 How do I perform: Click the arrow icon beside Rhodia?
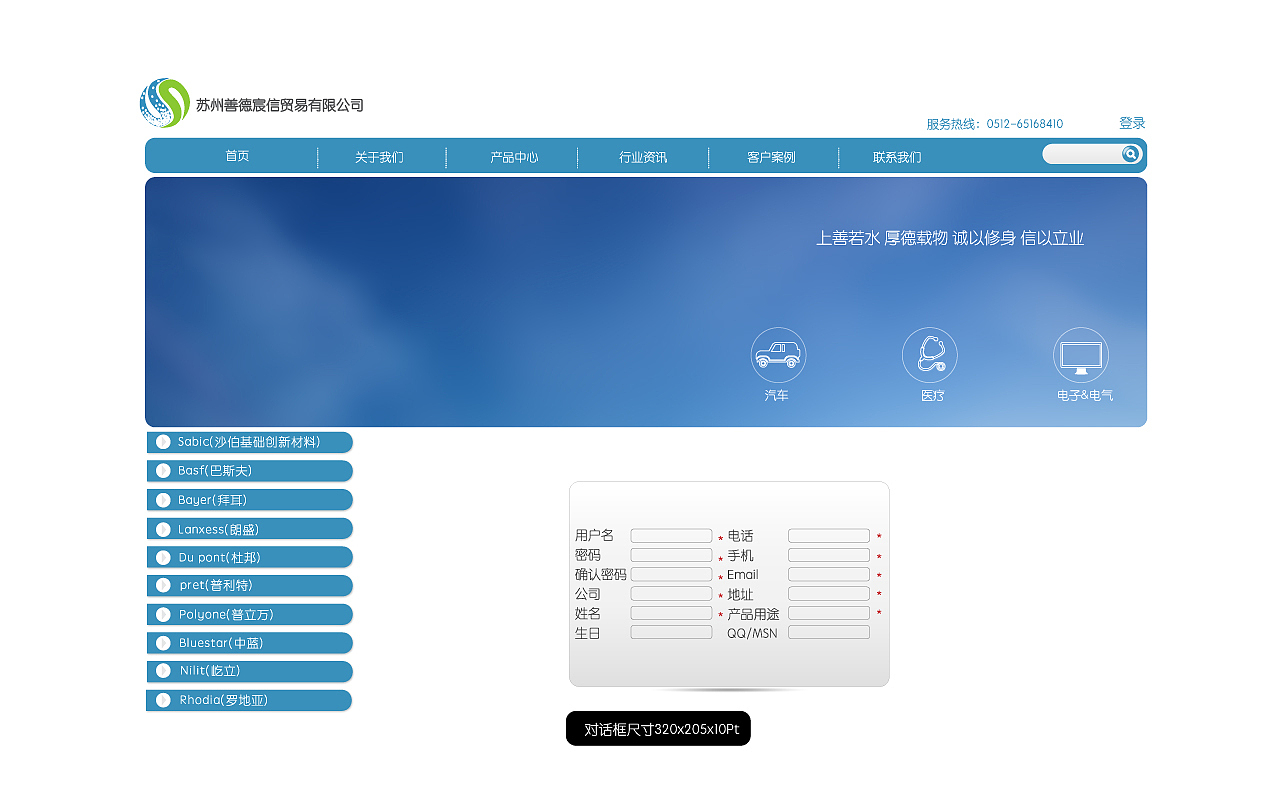tap(164, 700)
